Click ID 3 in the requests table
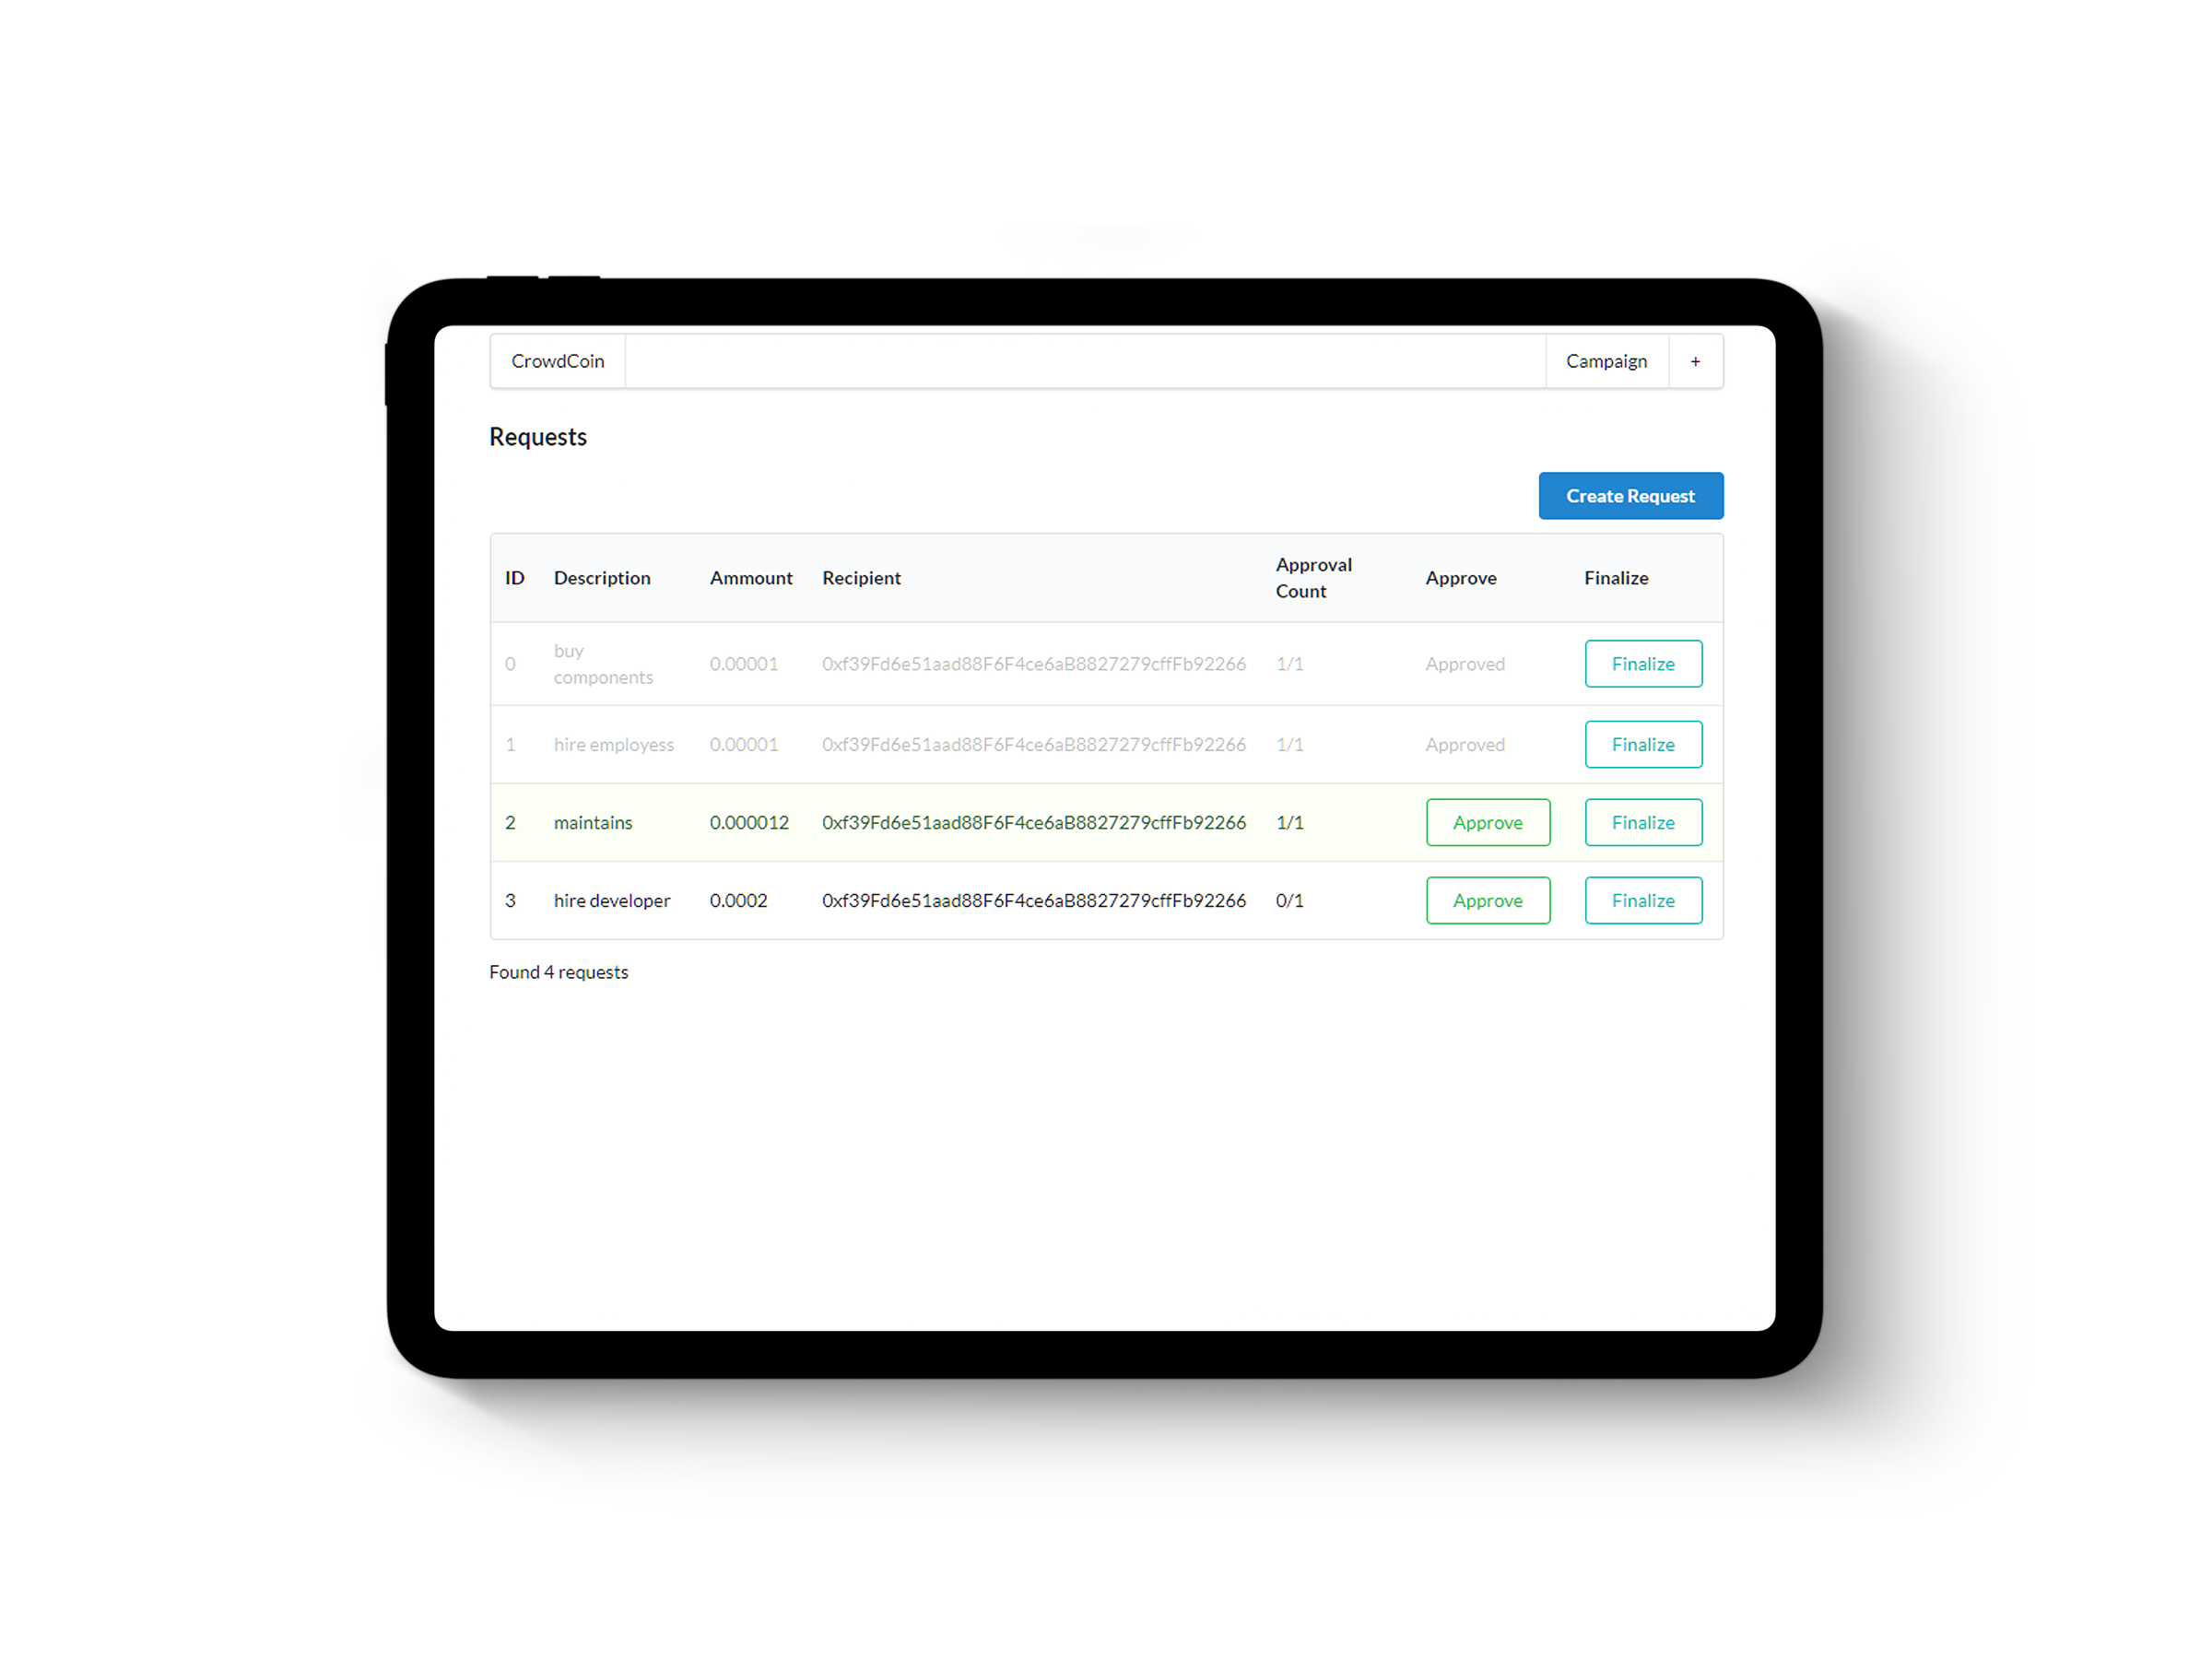The height and width of the screenshot is (1659, 2212). click(510, 900)
